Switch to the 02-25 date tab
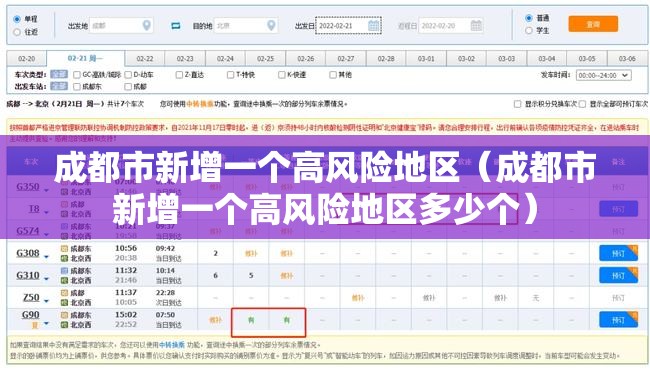 coord(265,58)
